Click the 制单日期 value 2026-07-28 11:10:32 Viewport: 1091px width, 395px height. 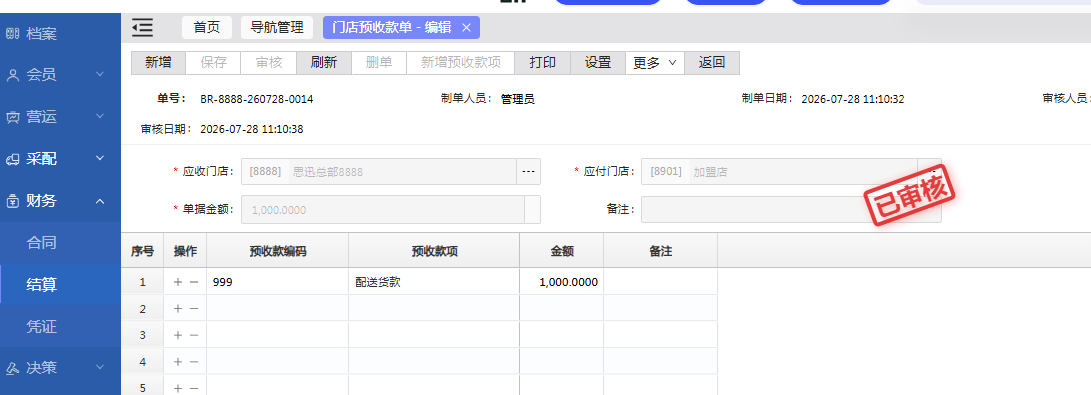pyautogui.click(x=852, y=99)
